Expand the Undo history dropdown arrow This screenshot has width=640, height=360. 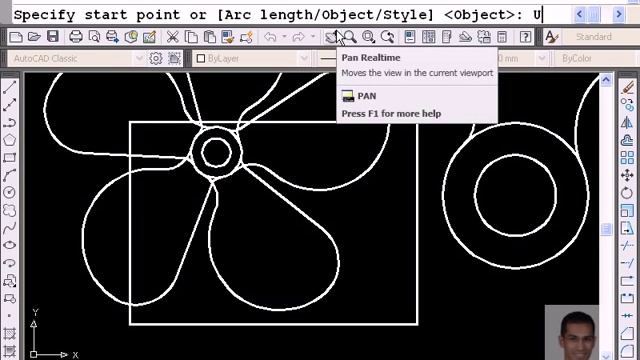click(x=284, y=37)
